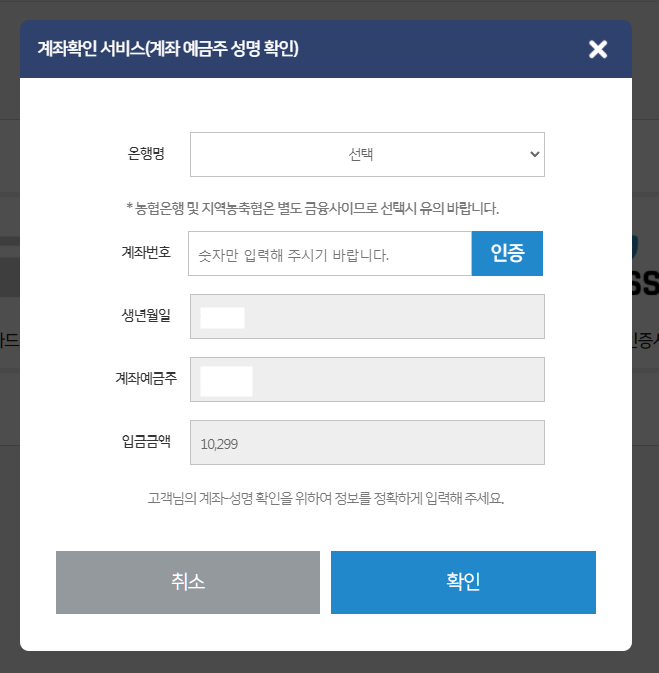Screen dimensions: 659x673
Task: Click the 입금금액 field showing 10,299
Action: 367,442
